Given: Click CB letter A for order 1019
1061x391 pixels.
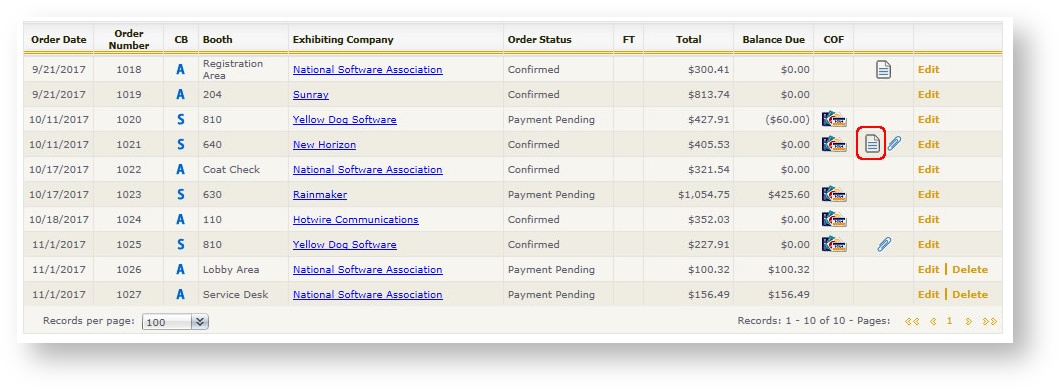Looking at the screenshot, I should tap(181, 95).
